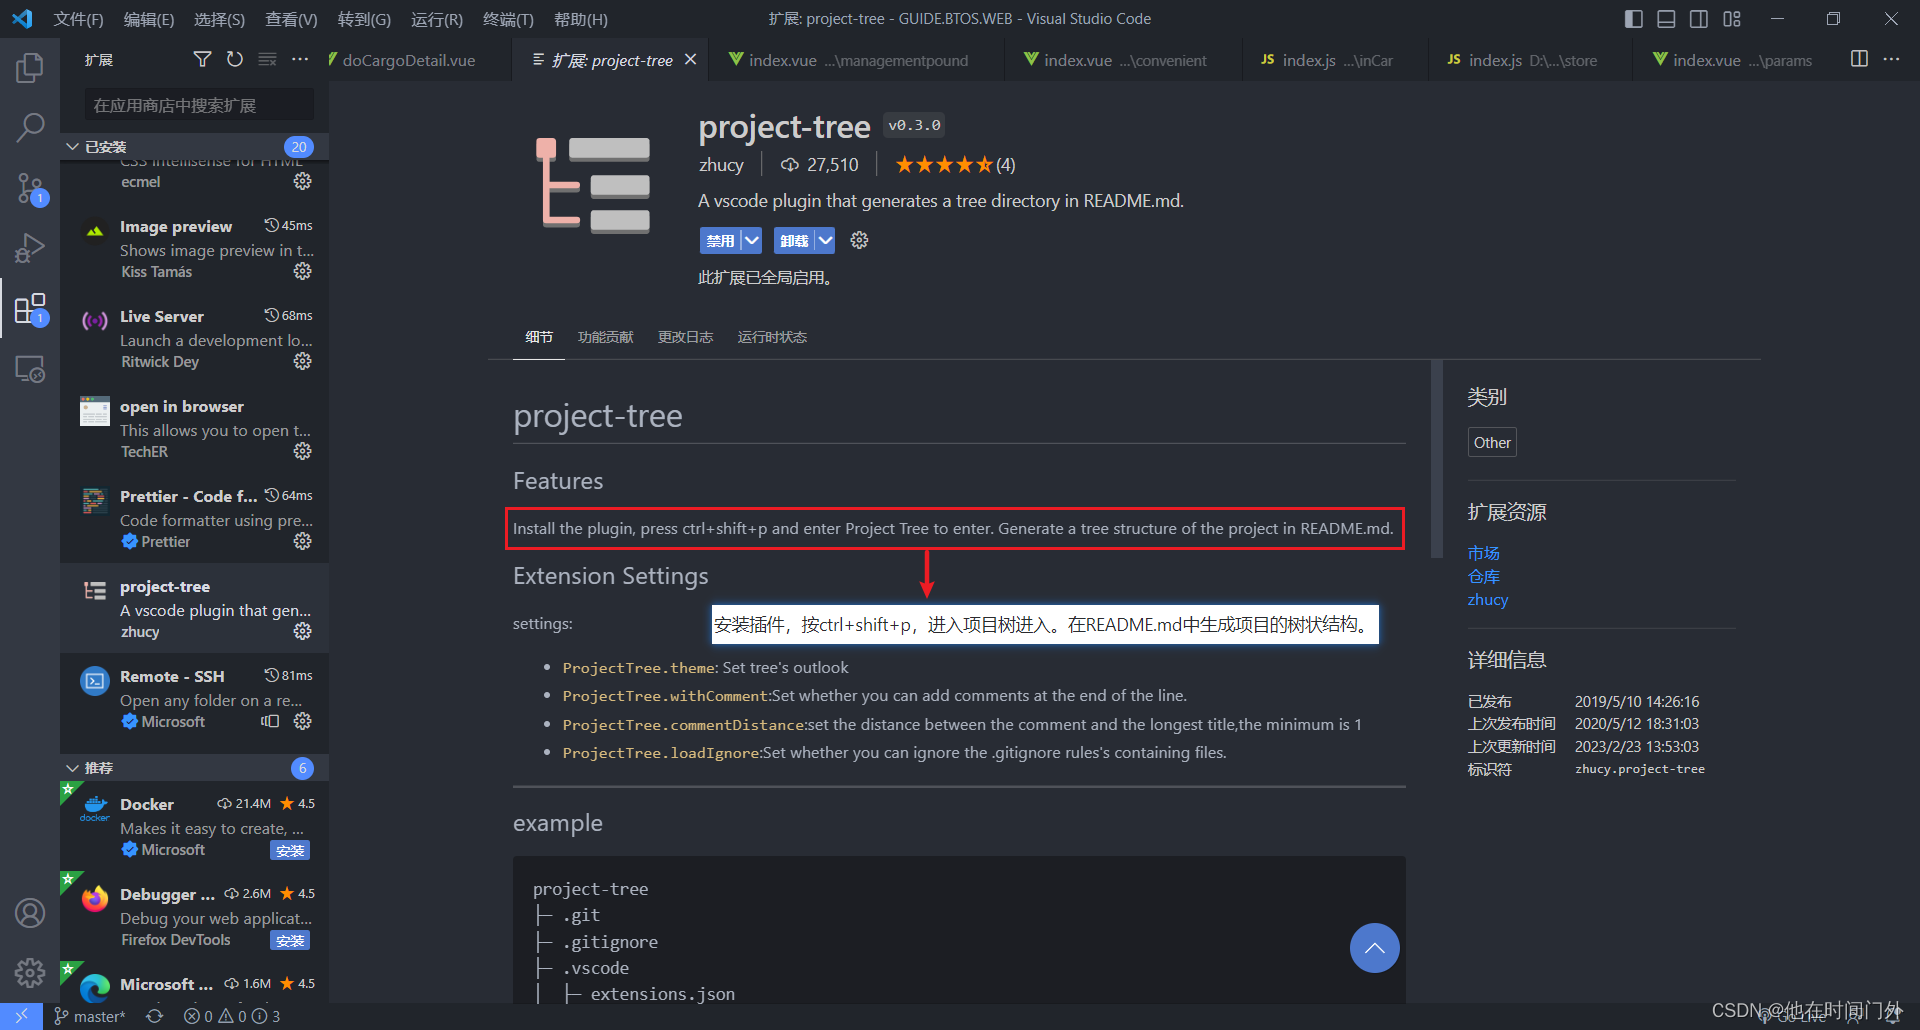Open the Search view in activity bar

click(30, 128)
